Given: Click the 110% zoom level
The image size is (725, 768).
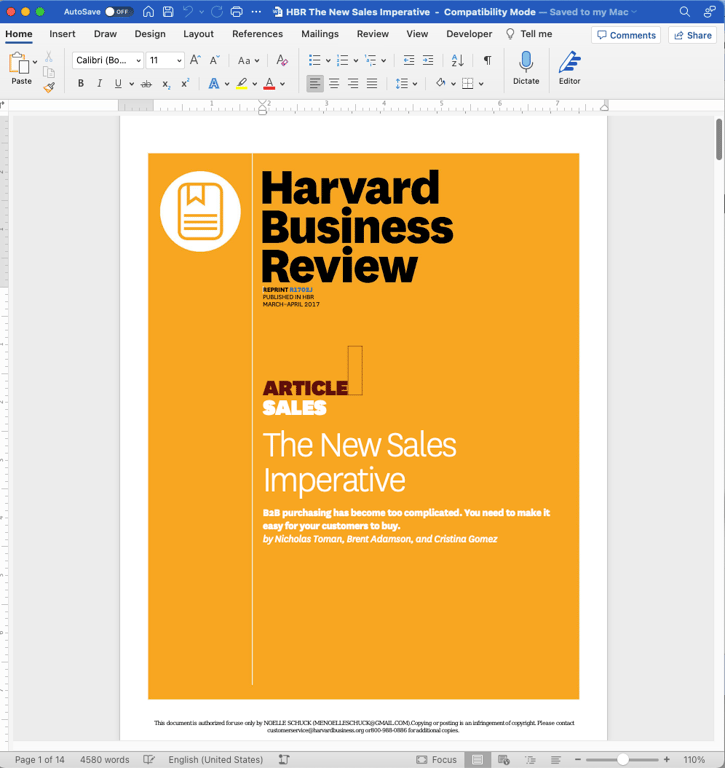Looking at the screenshot, I should [694, 759].
